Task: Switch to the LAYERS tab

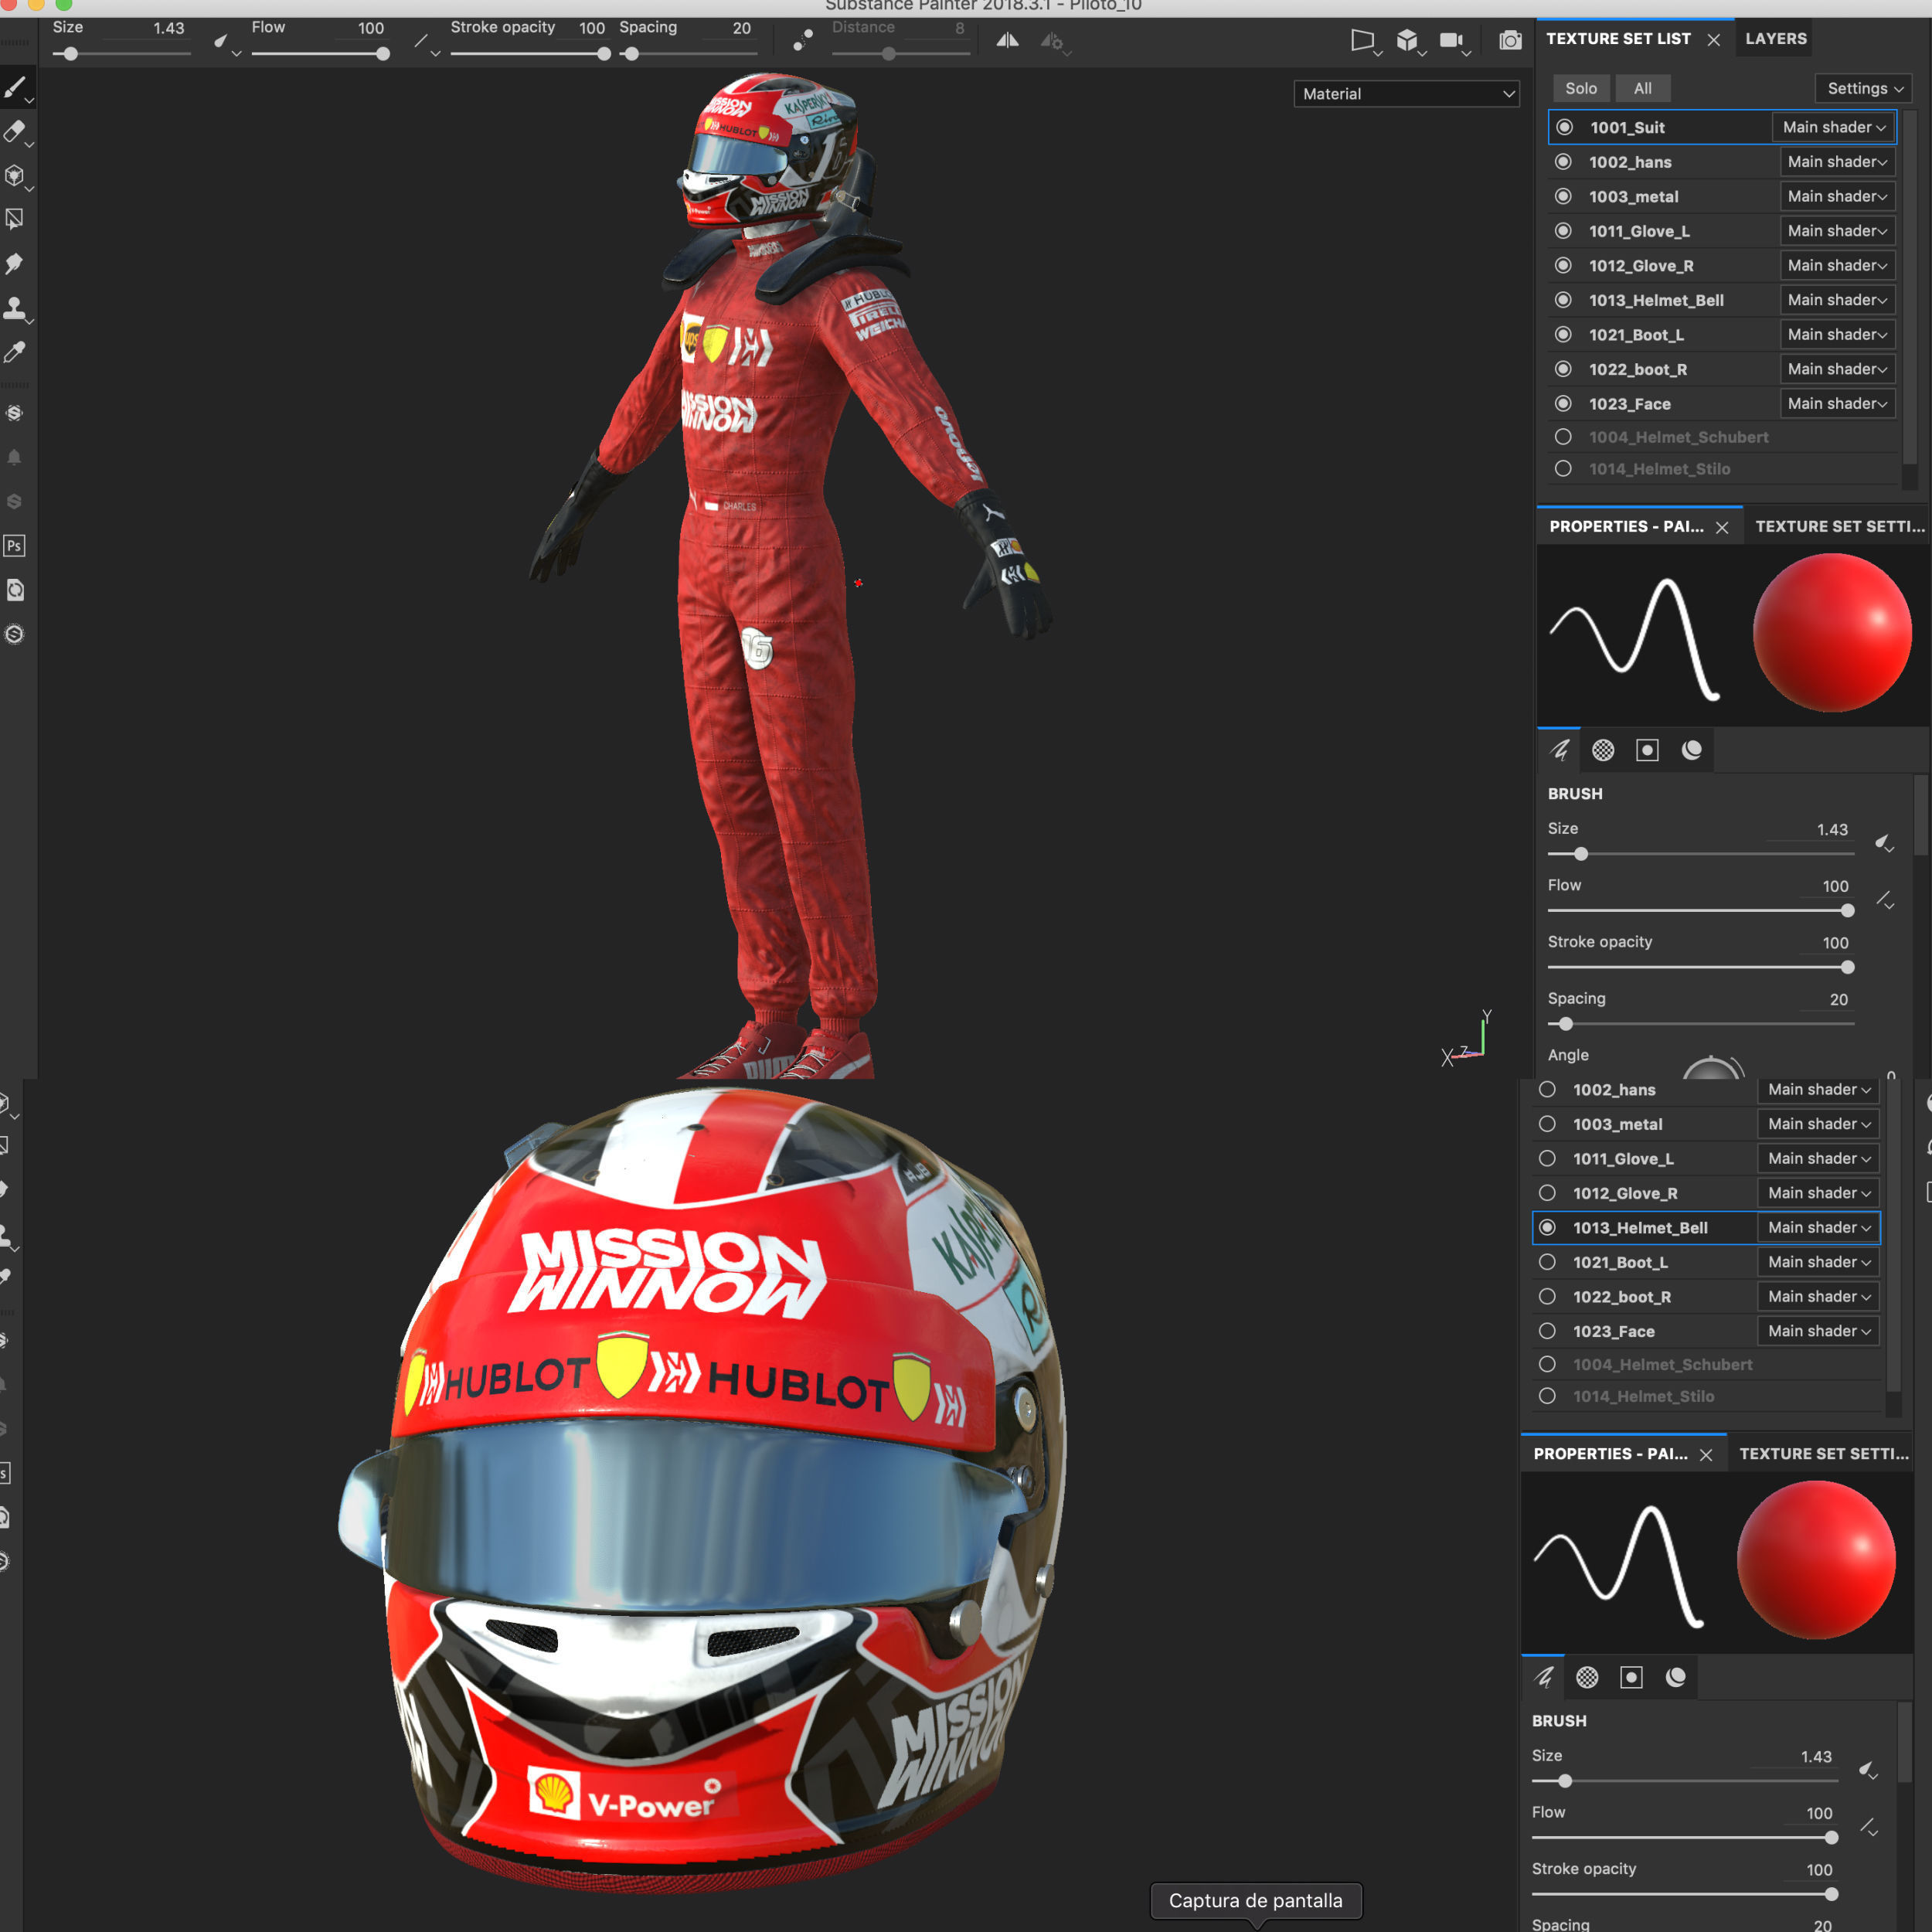Action: (x=1775, y=39)
